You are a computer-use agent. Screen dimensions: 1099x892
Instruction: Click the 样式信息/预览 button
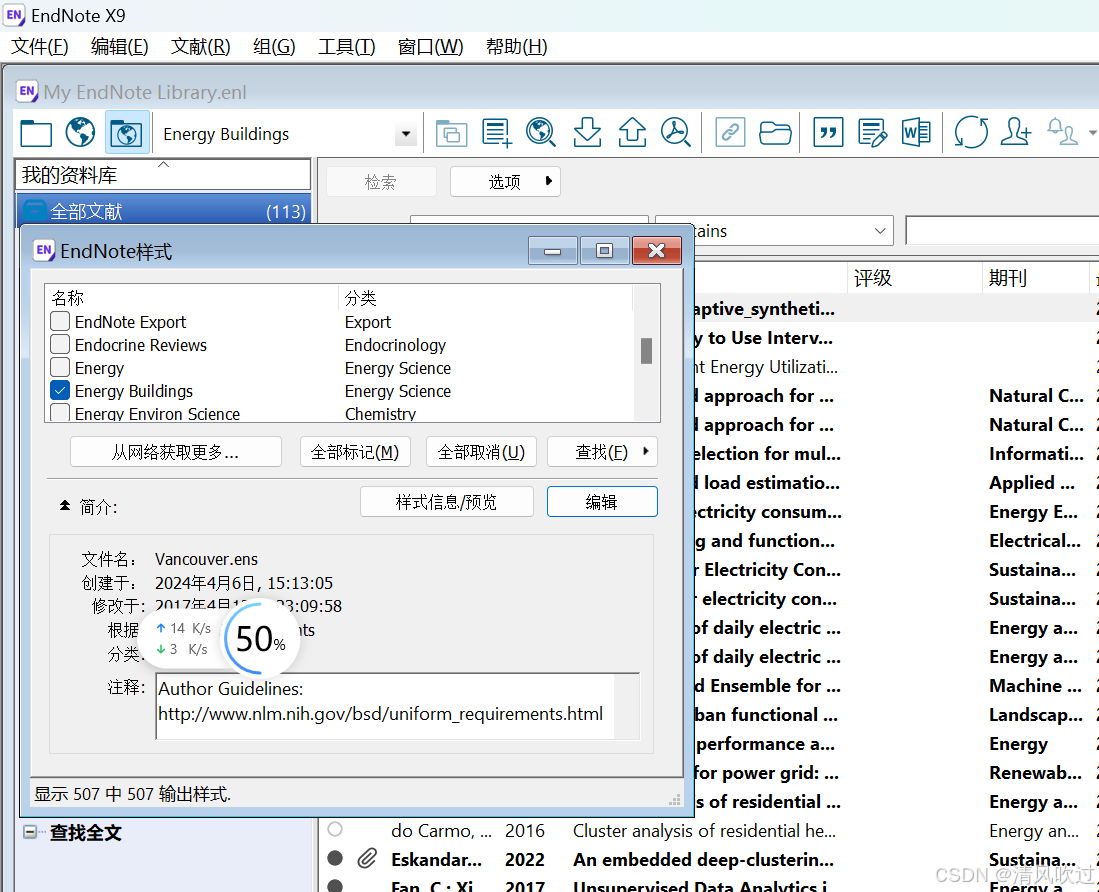(446, 502)
